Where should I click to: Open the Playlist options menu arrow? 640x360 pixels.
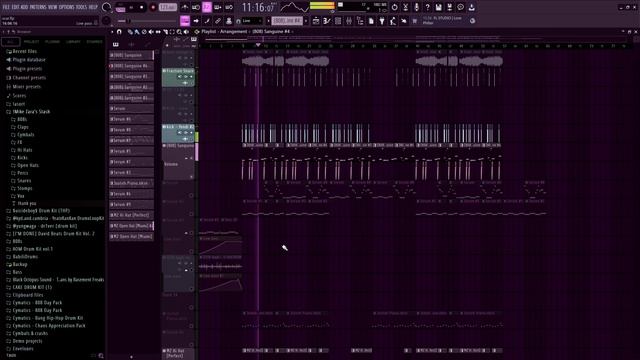[112, 32]
